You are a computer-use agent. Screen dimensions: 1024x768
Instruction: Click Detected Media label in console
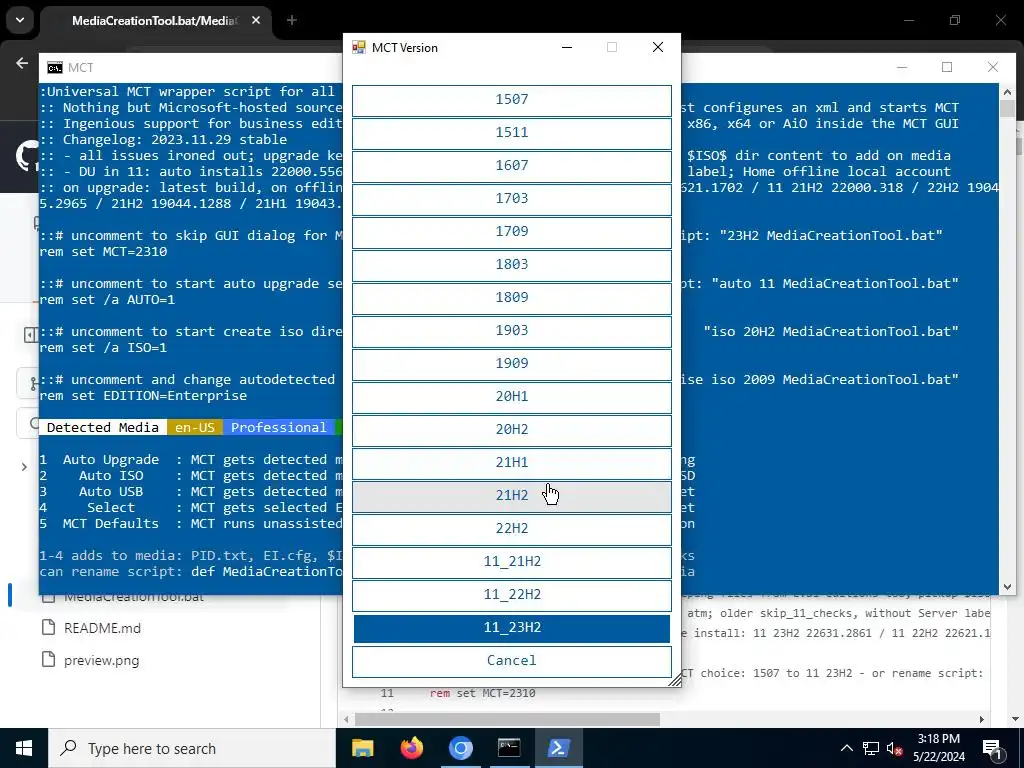103,427
